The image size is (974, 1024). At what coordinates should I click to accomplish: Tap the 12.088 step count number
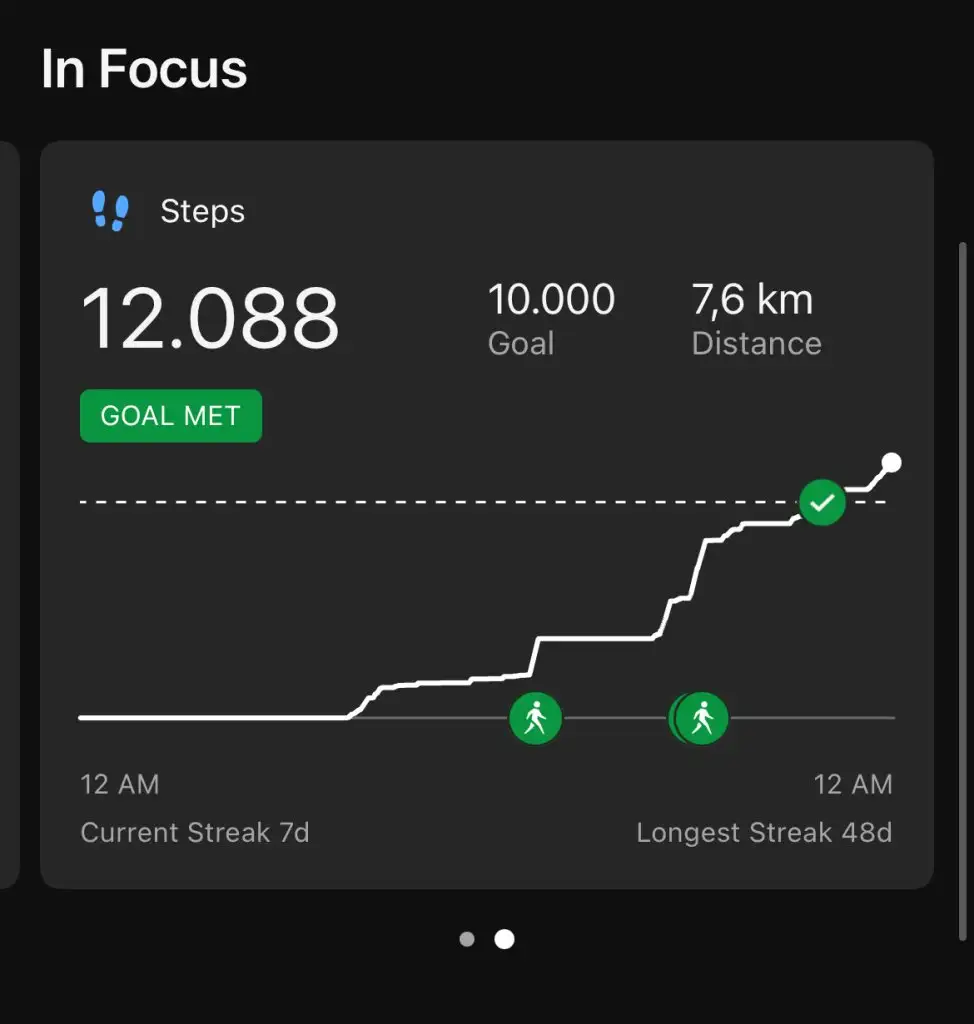tap(210, 318)
